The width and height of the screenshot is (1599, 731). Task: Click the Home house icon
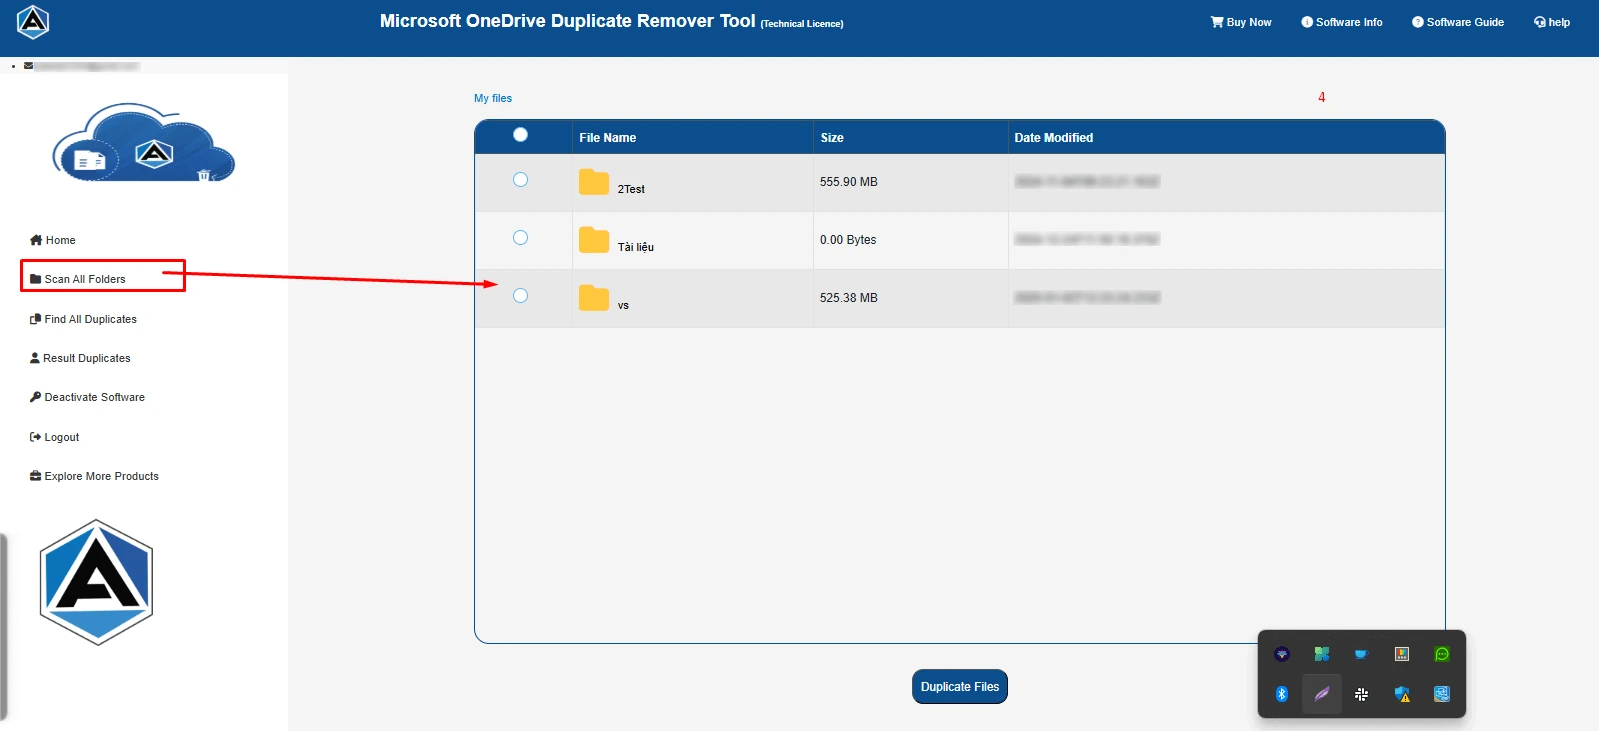(36, 240)
